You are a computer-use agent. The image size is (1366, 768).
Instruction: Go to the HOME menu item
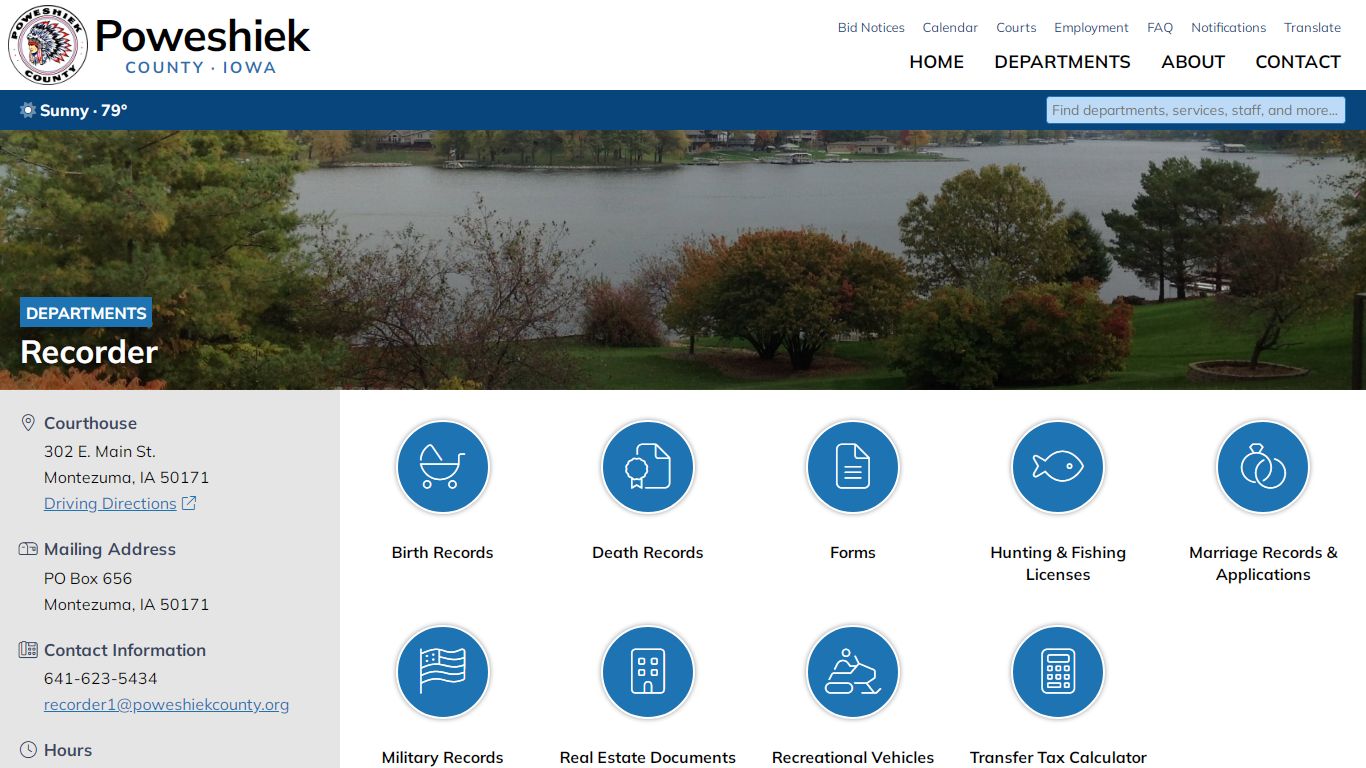pyautogui.click(x=936, y=62)
